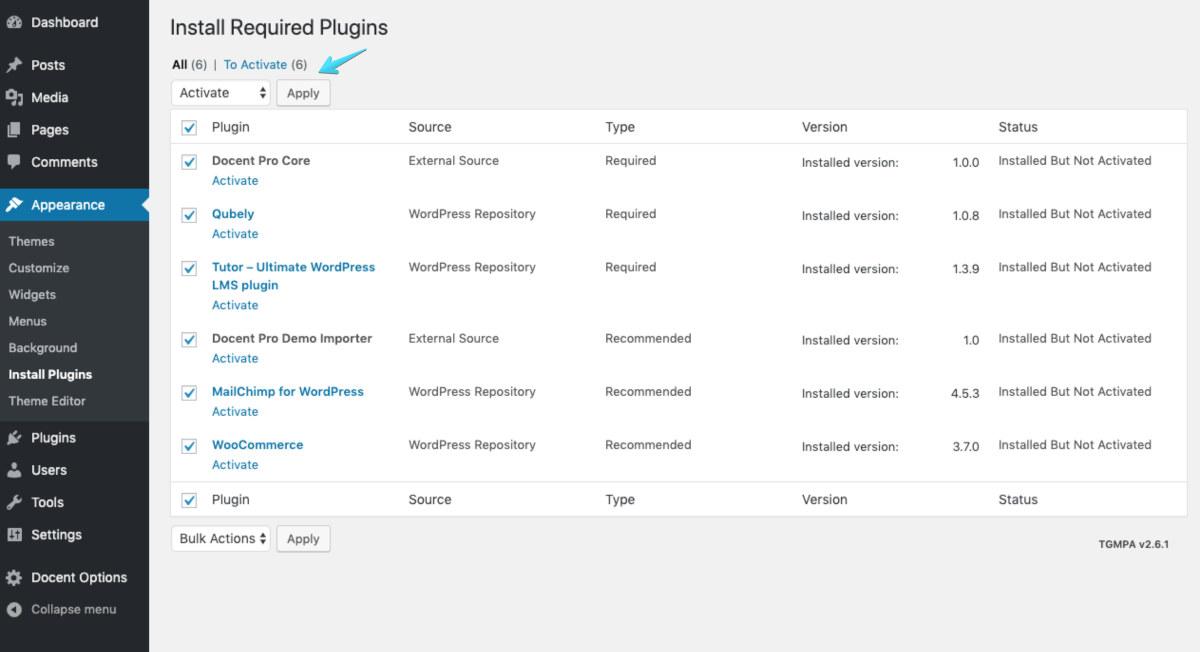Click WooCommerce installed version 3.7.0
The height and width of the screenshot is (652, 1200).
(x=965, y=447)
